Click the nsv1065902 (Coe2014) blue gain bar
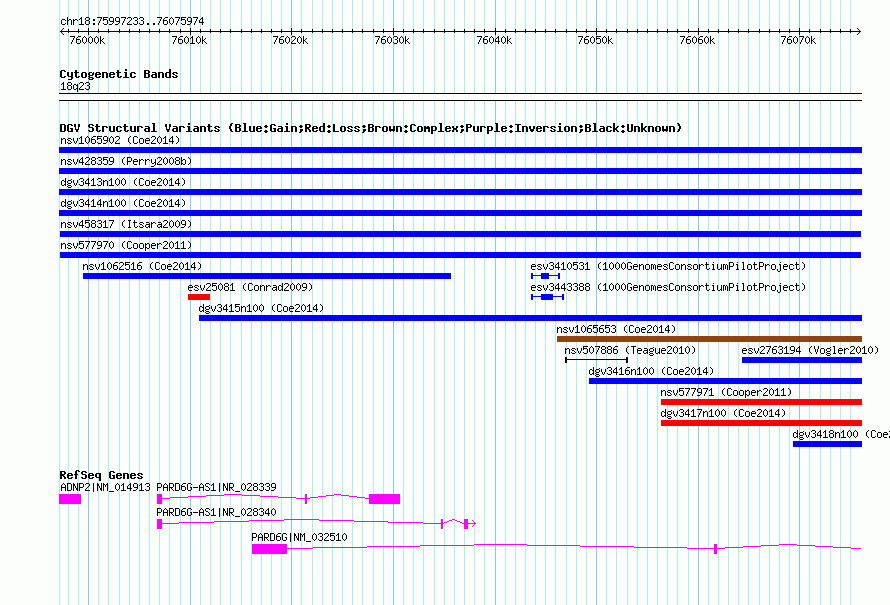The image size is (890, 605). tap(460, 150)
